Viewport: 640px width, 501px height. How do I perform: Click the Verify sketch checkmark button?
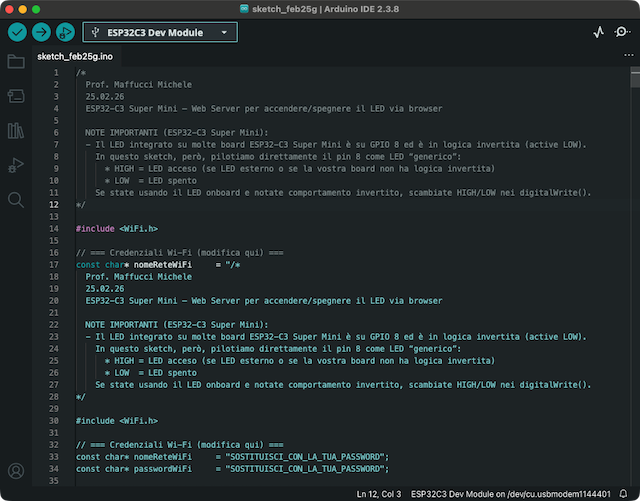coord(17,32)
